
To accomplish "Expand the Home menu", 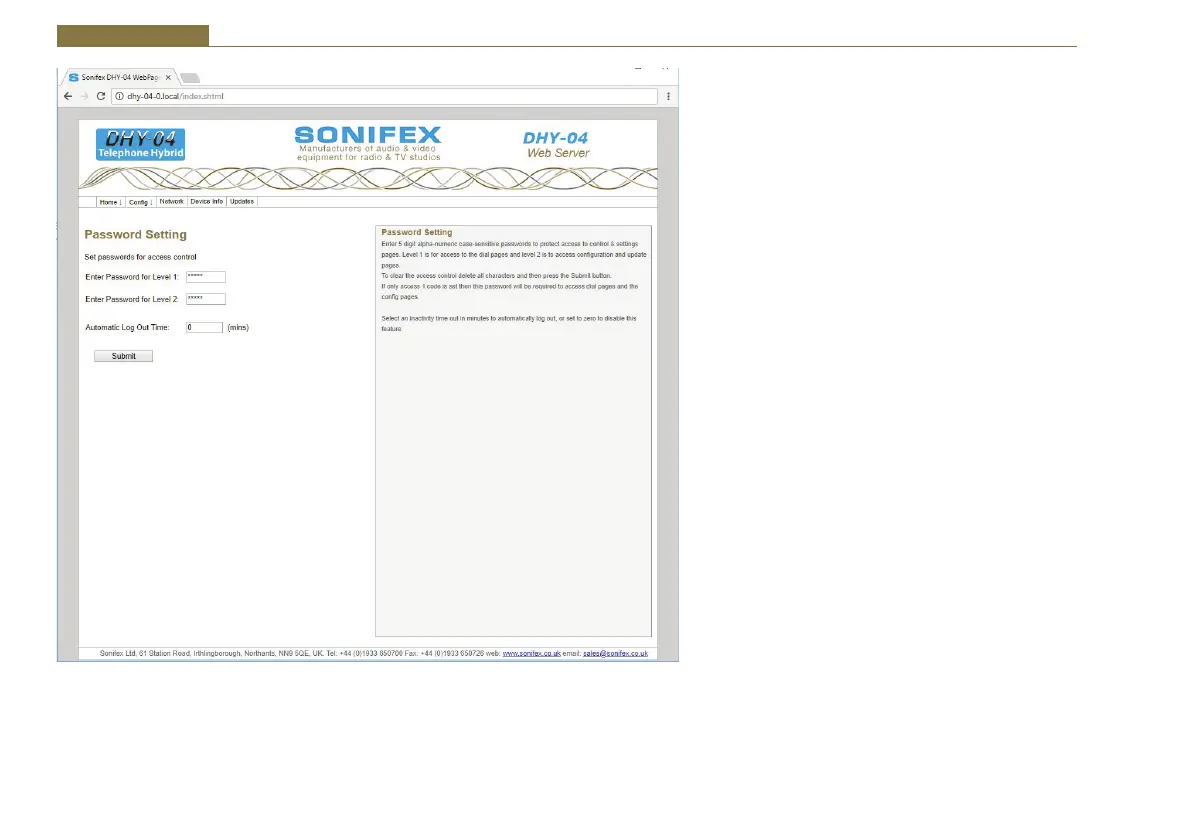I will click(109, 202).
